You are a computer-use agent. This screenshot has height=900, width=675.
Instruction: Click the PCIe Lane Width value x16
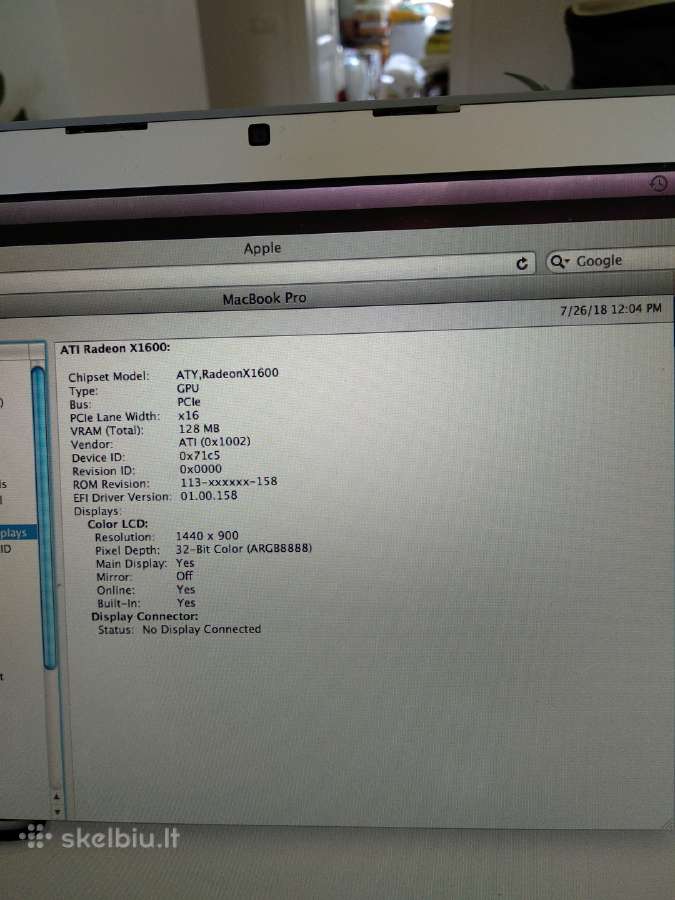pos(189,415)
